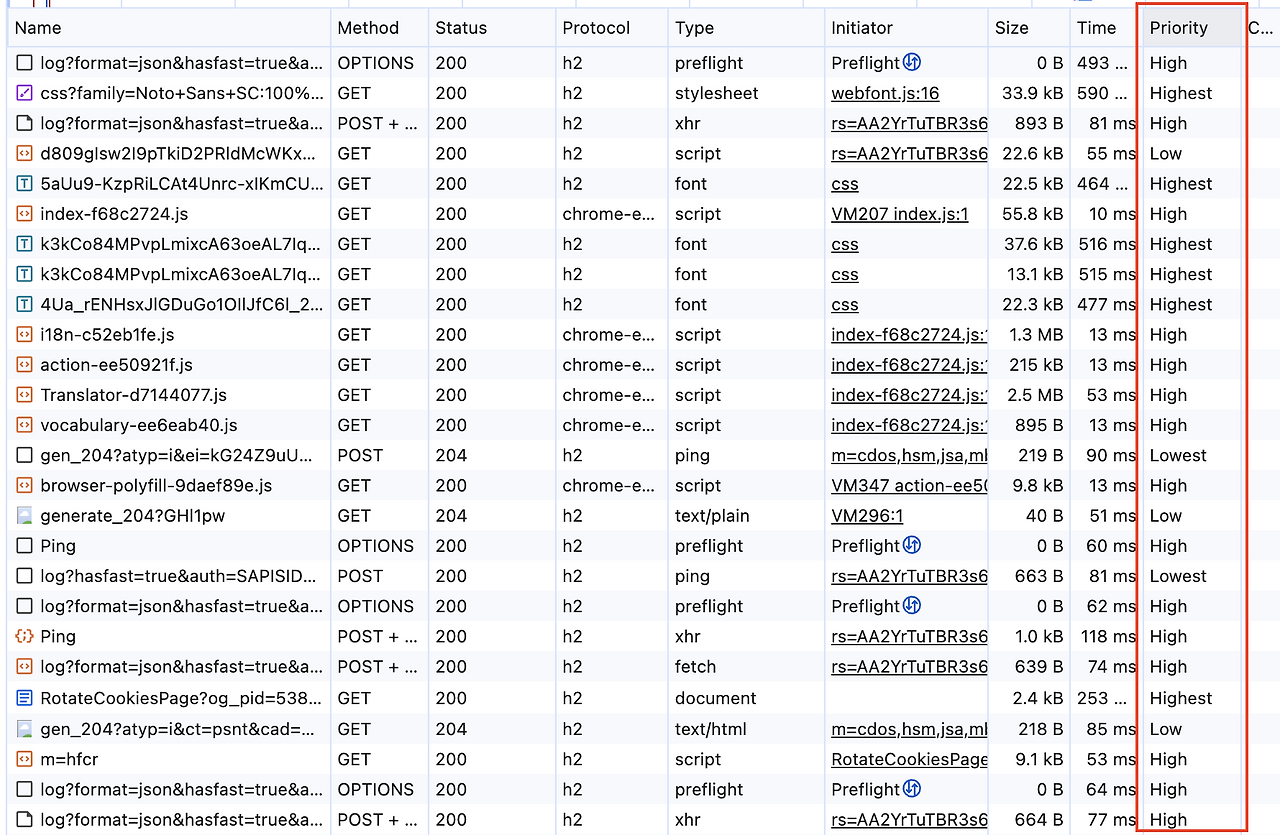Screen dimensions: 1280x835
Task: Click the script icon for index-f68c2724.js request
Action: click(x=24, y=214)
